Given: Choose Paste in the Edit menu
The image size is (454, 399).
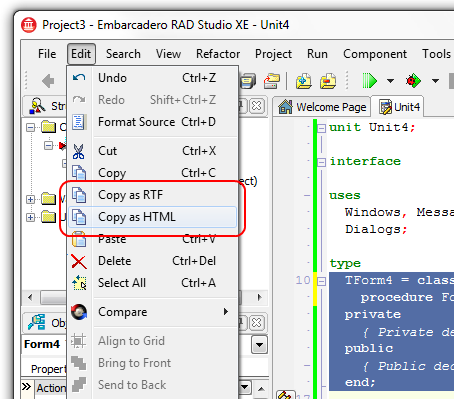Looking at the screenshot, I should pos(153,239).
